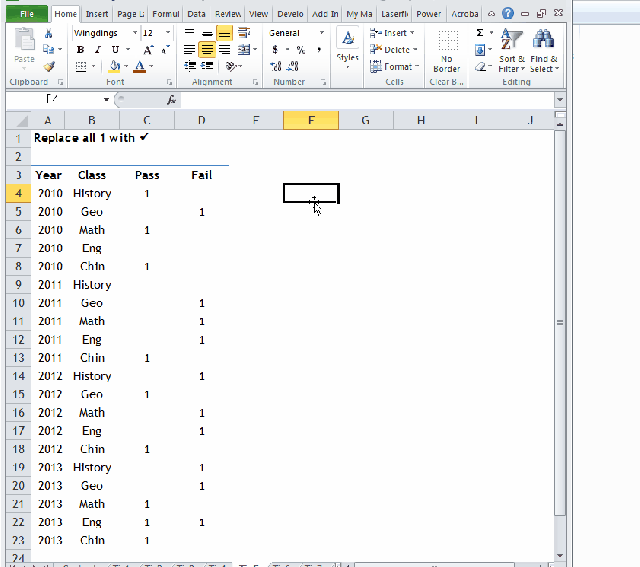The height and width of the screenshot is (567, 640).
Task: Toggle Wrap Text
Action: click(x=244, y=33)
